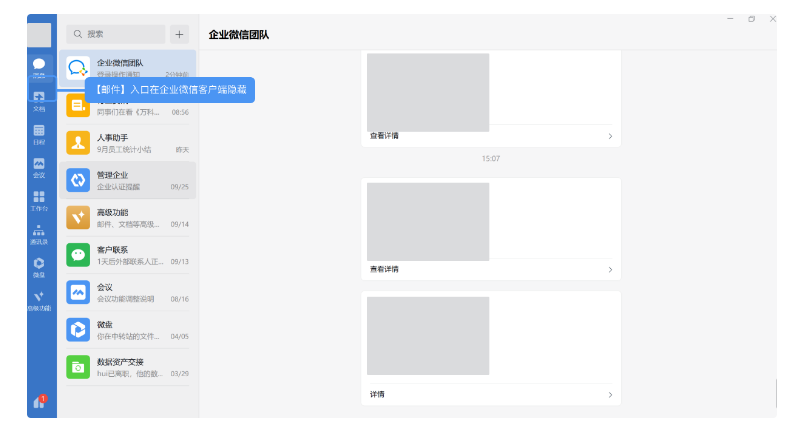Click the 客户联系 green chat icon
This screenshot has width=795, height=448.
pyautogui.click(x=78, y=255)
